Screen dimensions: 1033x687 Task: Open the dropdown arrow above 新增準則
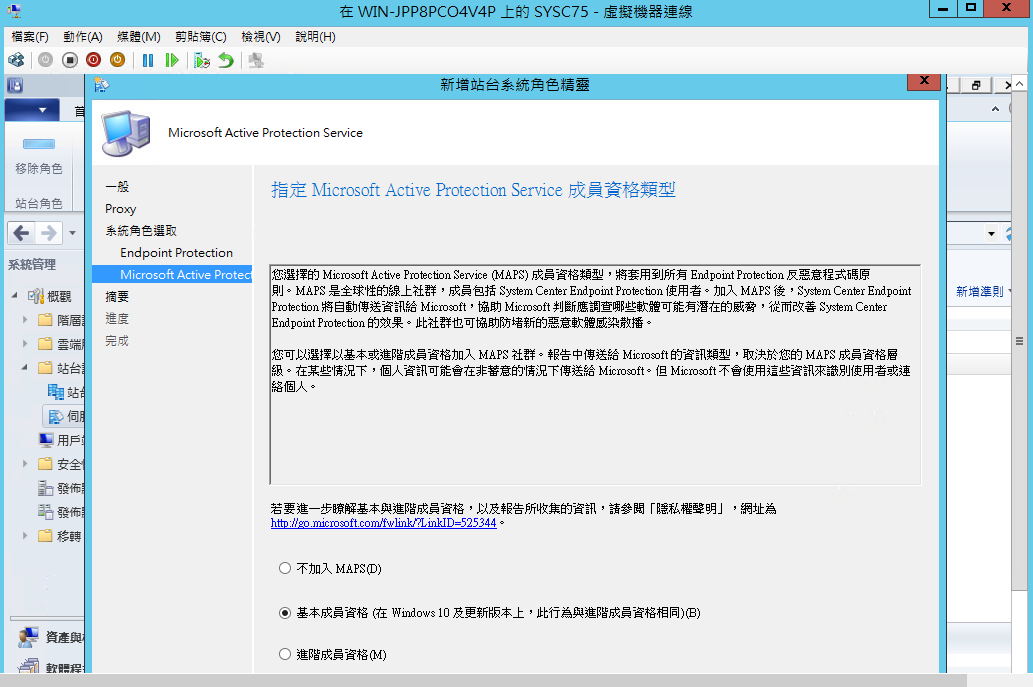tap(991, 234)
